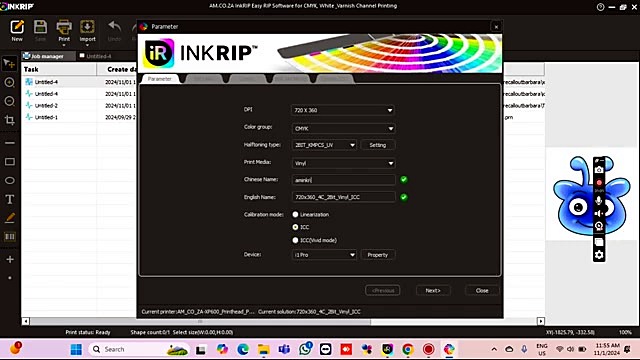Click the horizontal scrollbar right arrow

[x=540, y=321]
